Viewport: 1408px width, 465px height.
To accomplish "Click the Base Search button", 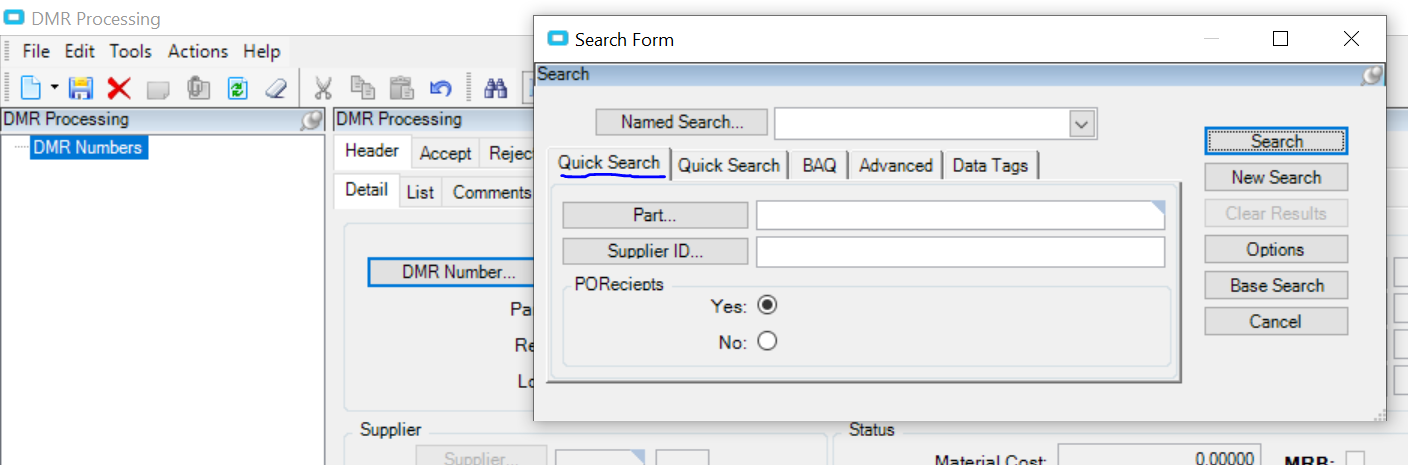I will (1276, 285).
